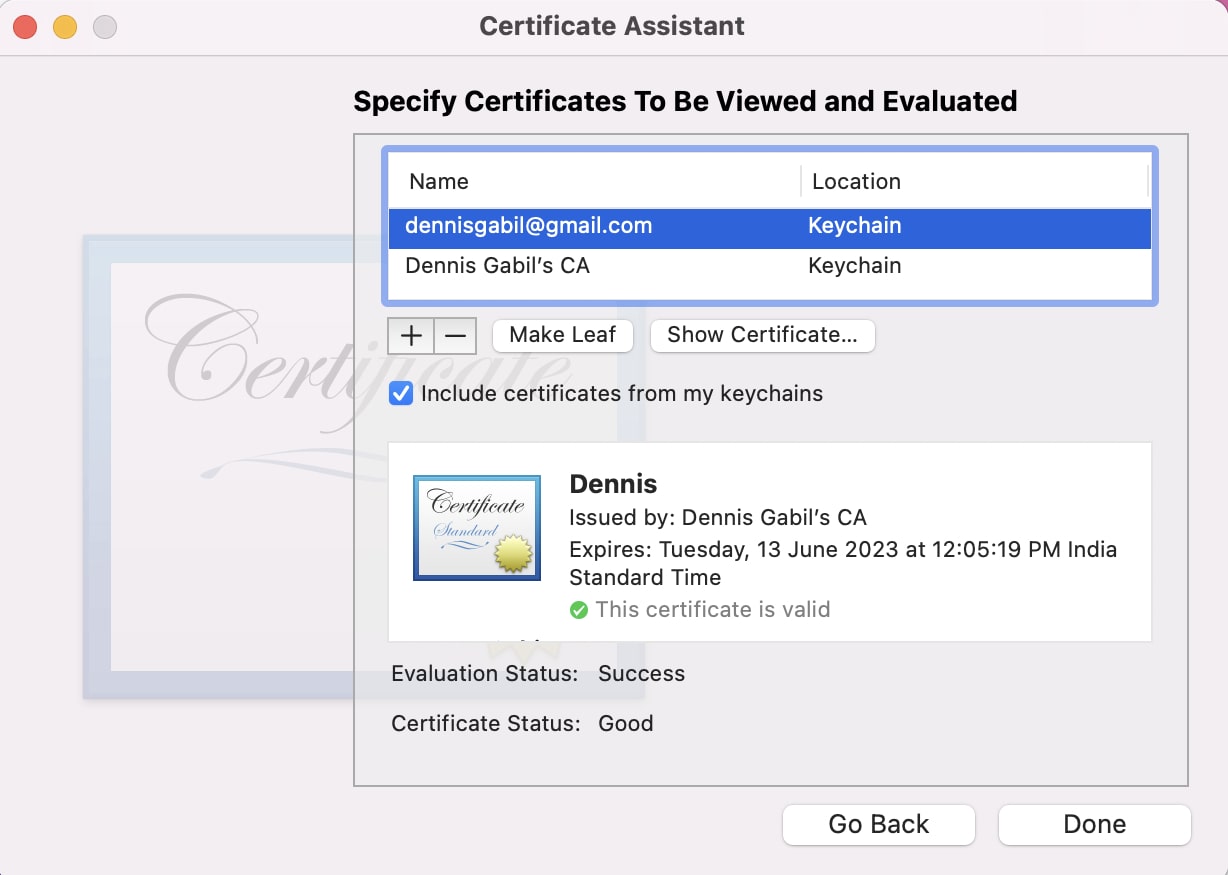Click the divider between Name and Location
Screen dimensions: 1228x875
coord(801,182)
